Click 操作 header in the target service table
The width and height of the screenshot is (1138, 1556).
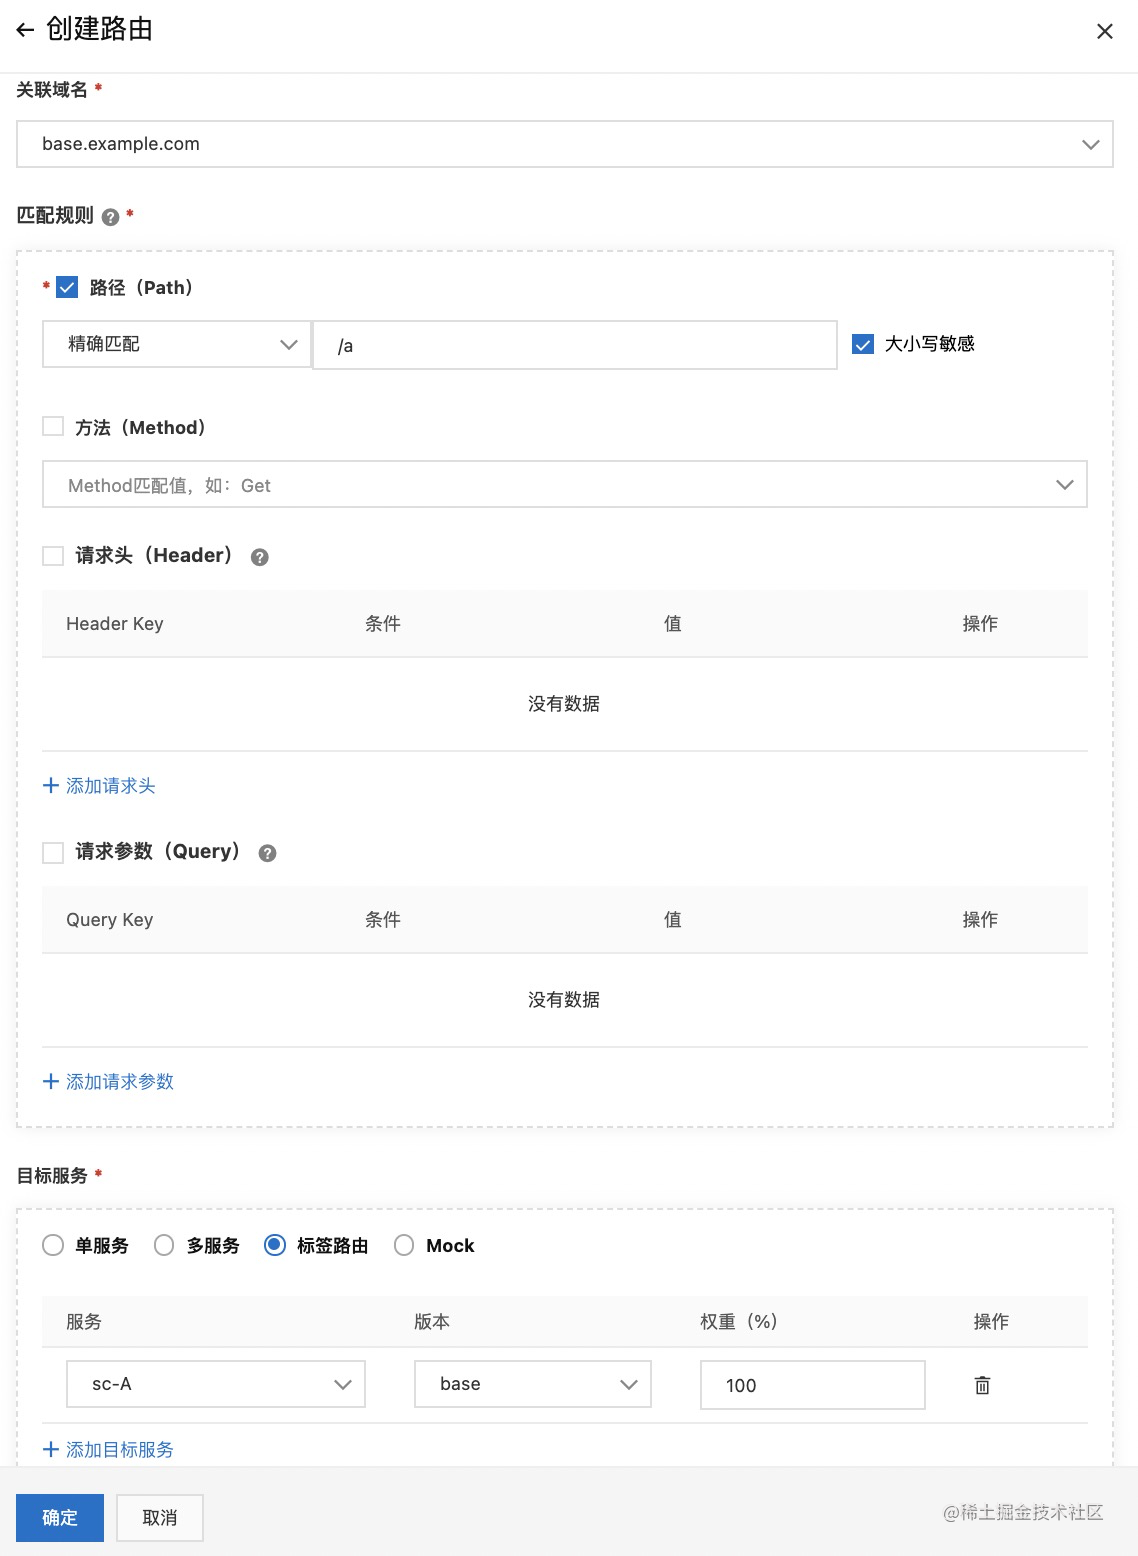pos(991,1322)
